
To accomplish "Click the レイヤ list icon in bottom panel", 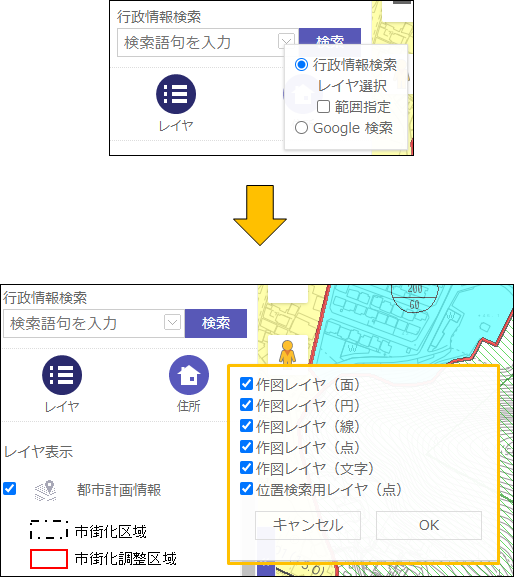I will click(62, 375).
